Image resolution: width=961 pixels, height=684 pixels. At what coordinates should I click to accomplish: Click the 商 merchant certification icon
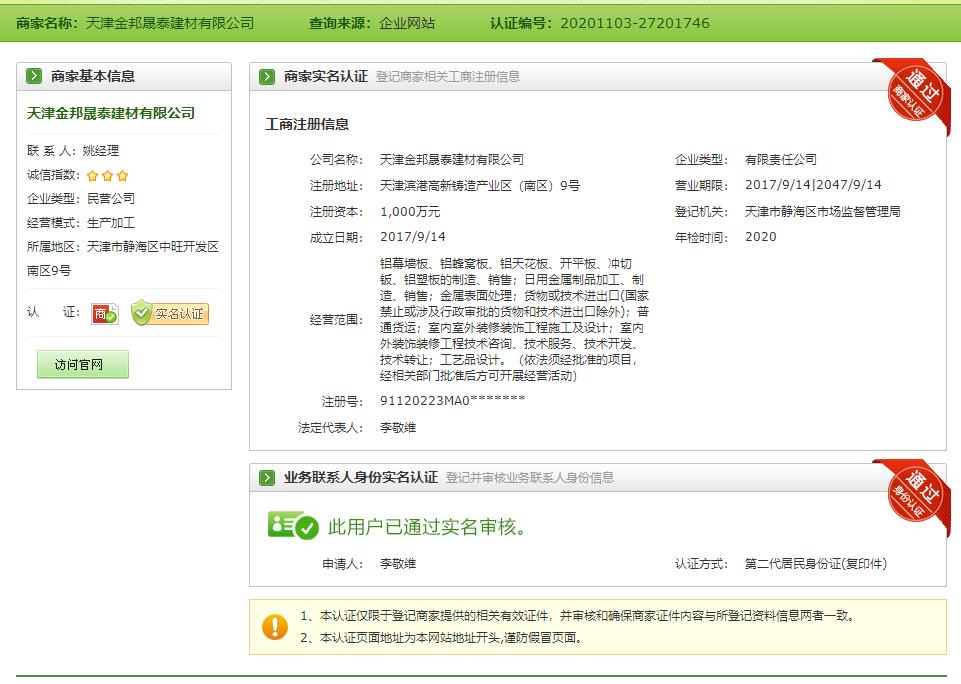[105, 314]
